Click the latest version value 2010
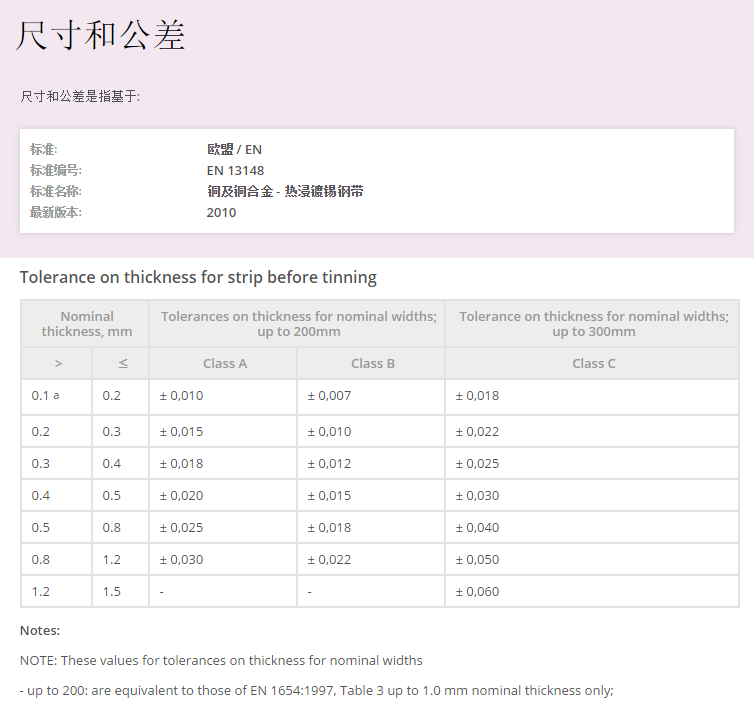This screenshot has height=706, width=754. pyautogui.click(x=221, y=212)
